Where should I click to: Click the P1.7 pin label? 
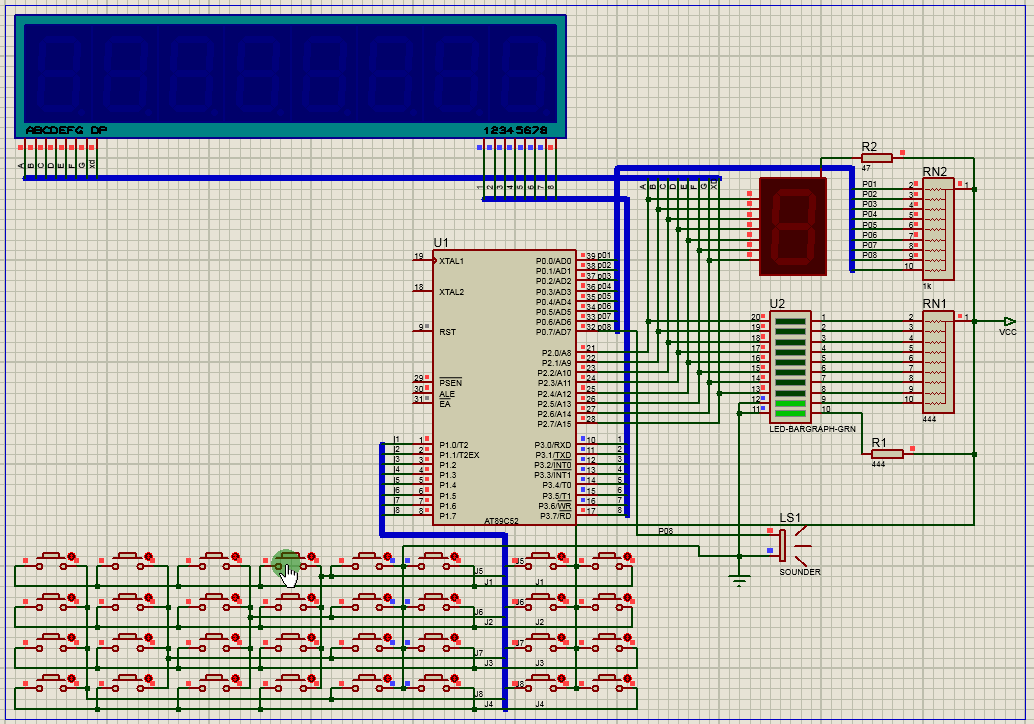[448, 516]
